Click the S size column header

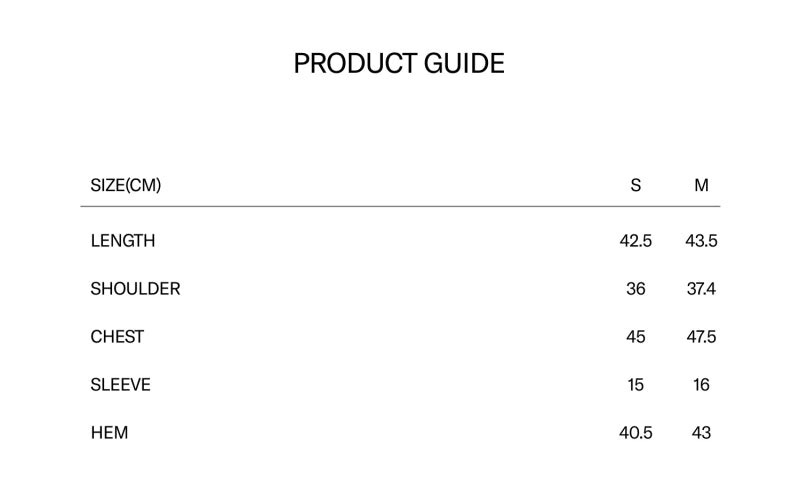(x=635, y=185)
